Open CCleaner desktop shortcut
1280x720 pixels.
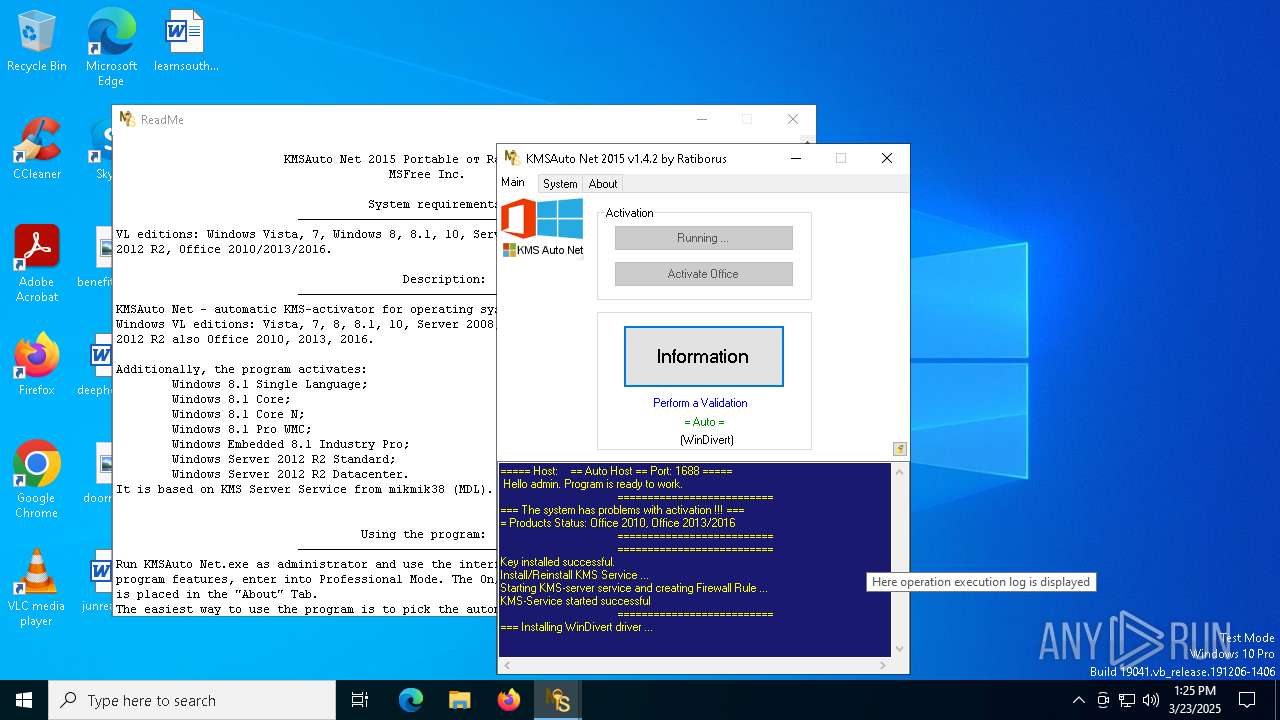(37, 149)
